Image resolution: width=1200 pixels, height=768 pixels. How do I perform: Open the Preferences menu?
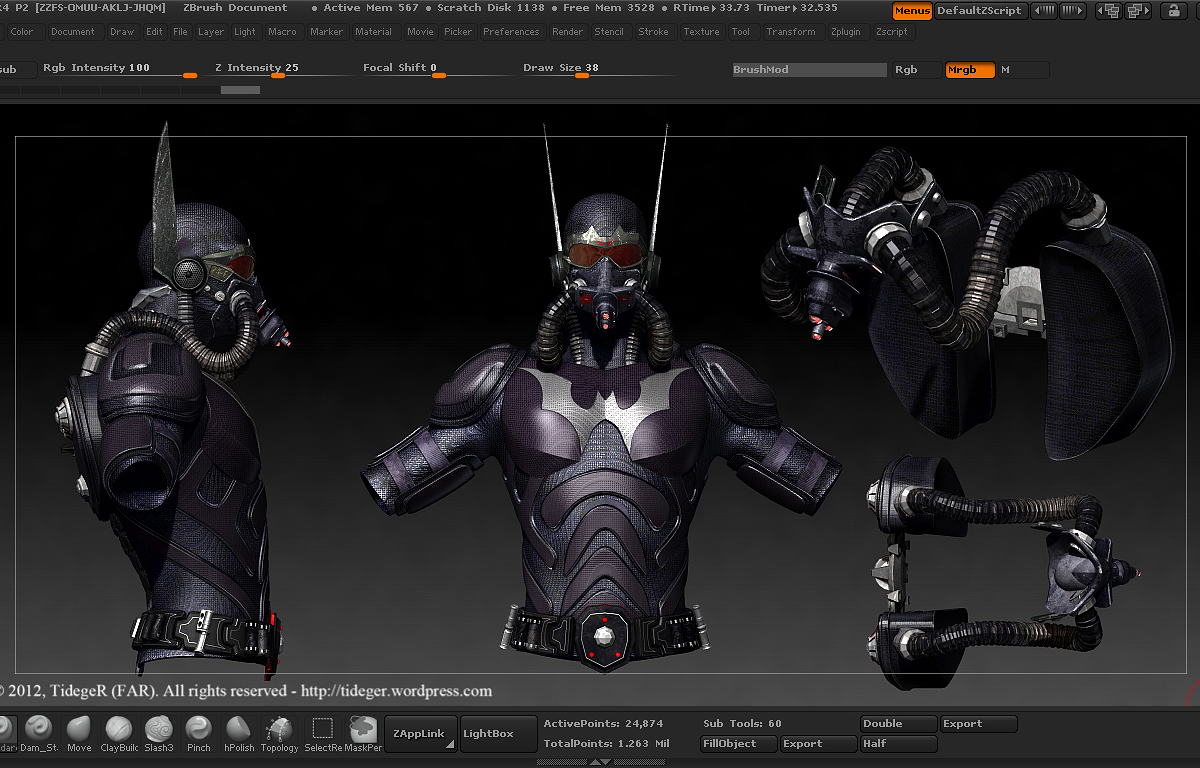511,32
